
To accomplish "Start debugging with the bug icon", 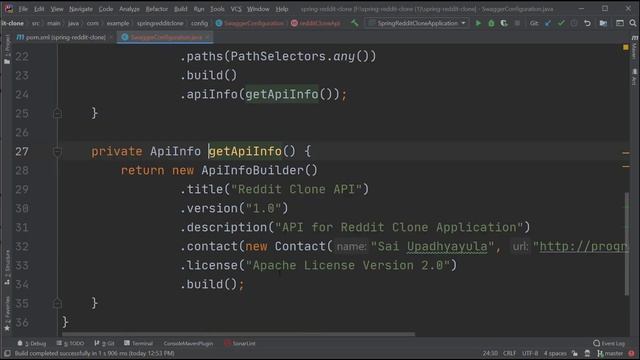I will click(491, 23).
